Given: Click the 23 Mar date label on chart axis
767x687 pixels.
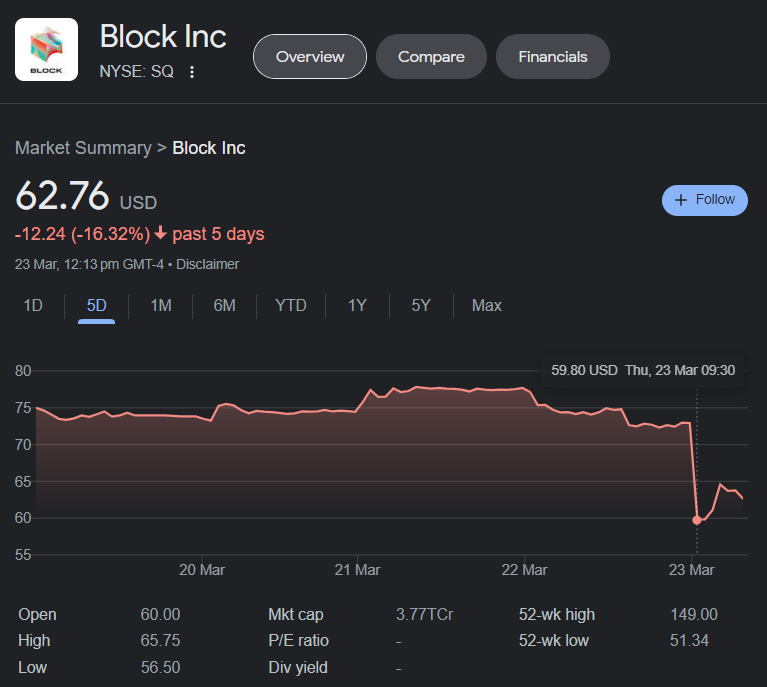Looking at the screenshot, I should [691, 570].
